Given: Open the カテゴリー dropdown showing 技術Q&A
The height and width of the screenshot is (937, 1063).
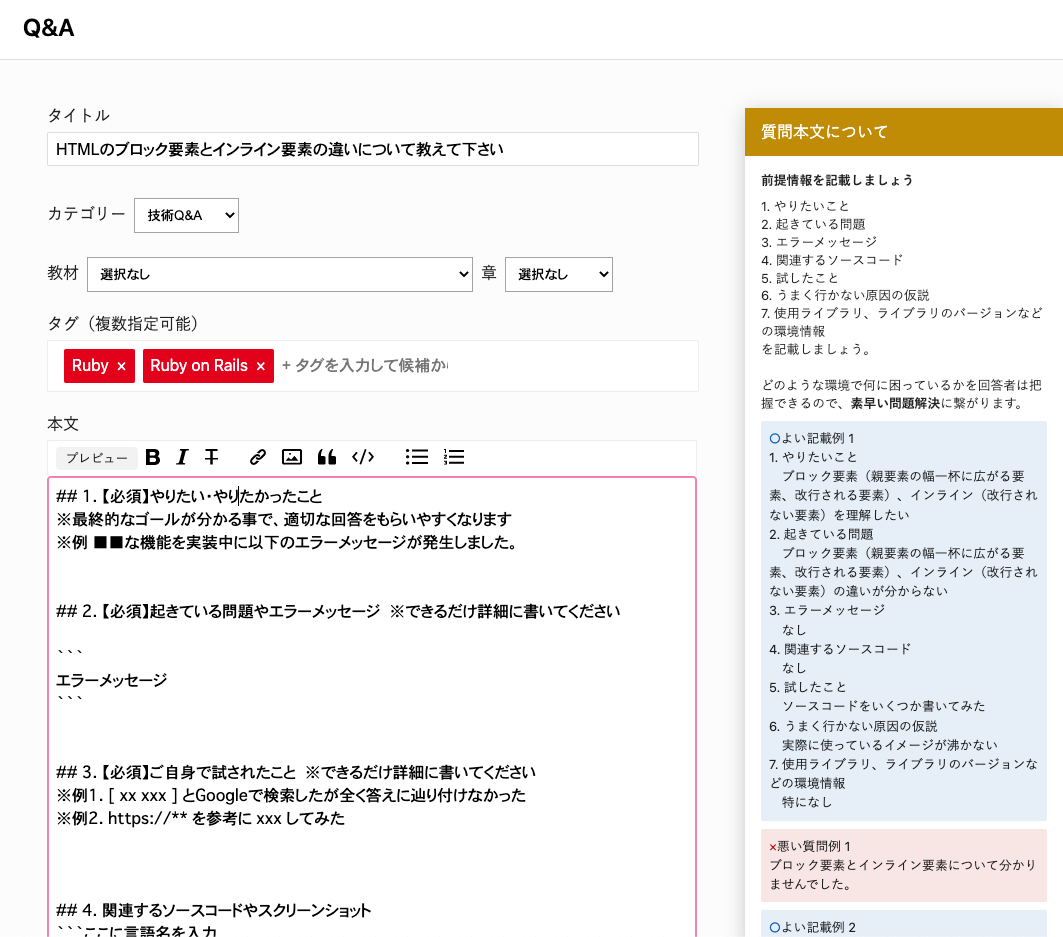Looking at the screenshot, I should click(x=186, y=215).
